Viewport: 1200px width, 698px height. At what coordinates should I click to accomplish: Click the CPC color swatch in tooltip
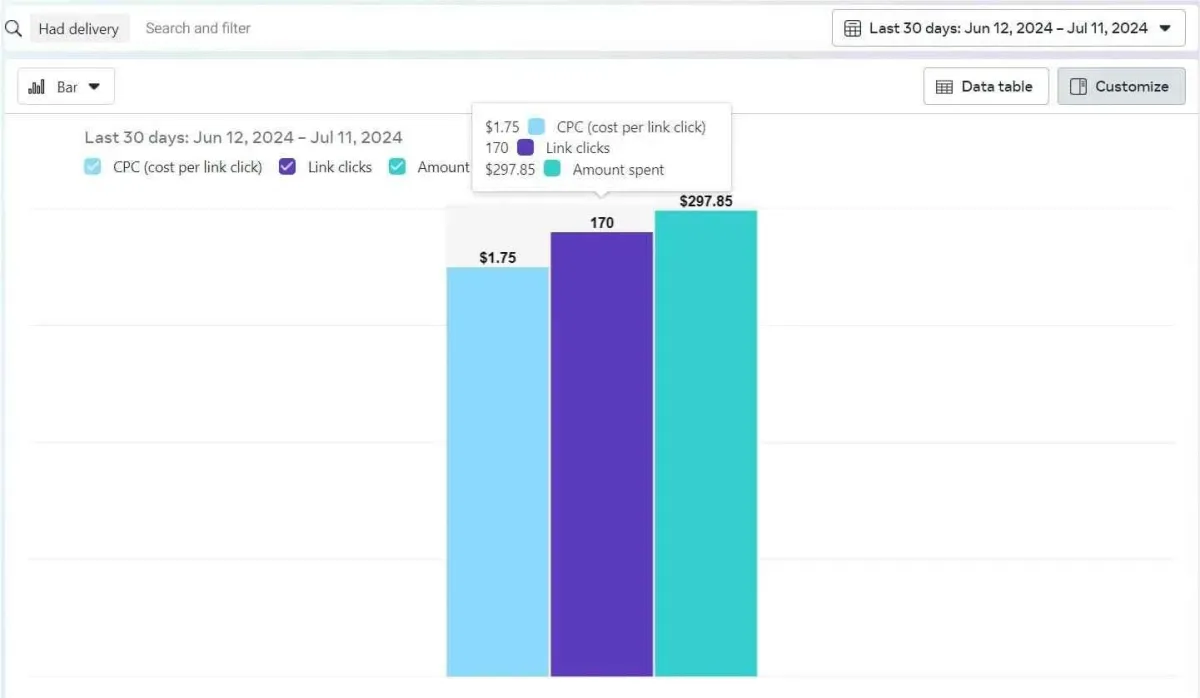537,127
